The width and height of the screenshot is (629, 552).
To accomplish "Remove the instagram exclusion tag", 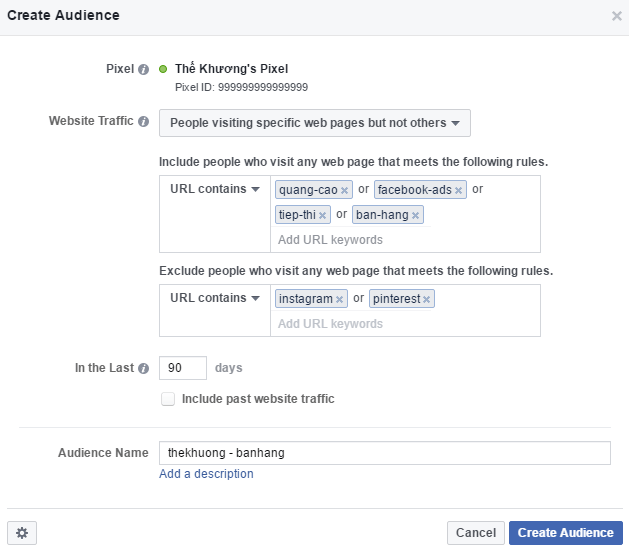I will (340, 299).
